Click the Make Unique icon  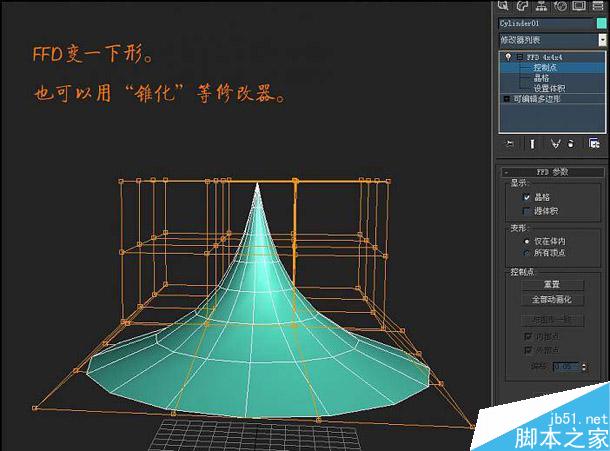pos(555,144)
